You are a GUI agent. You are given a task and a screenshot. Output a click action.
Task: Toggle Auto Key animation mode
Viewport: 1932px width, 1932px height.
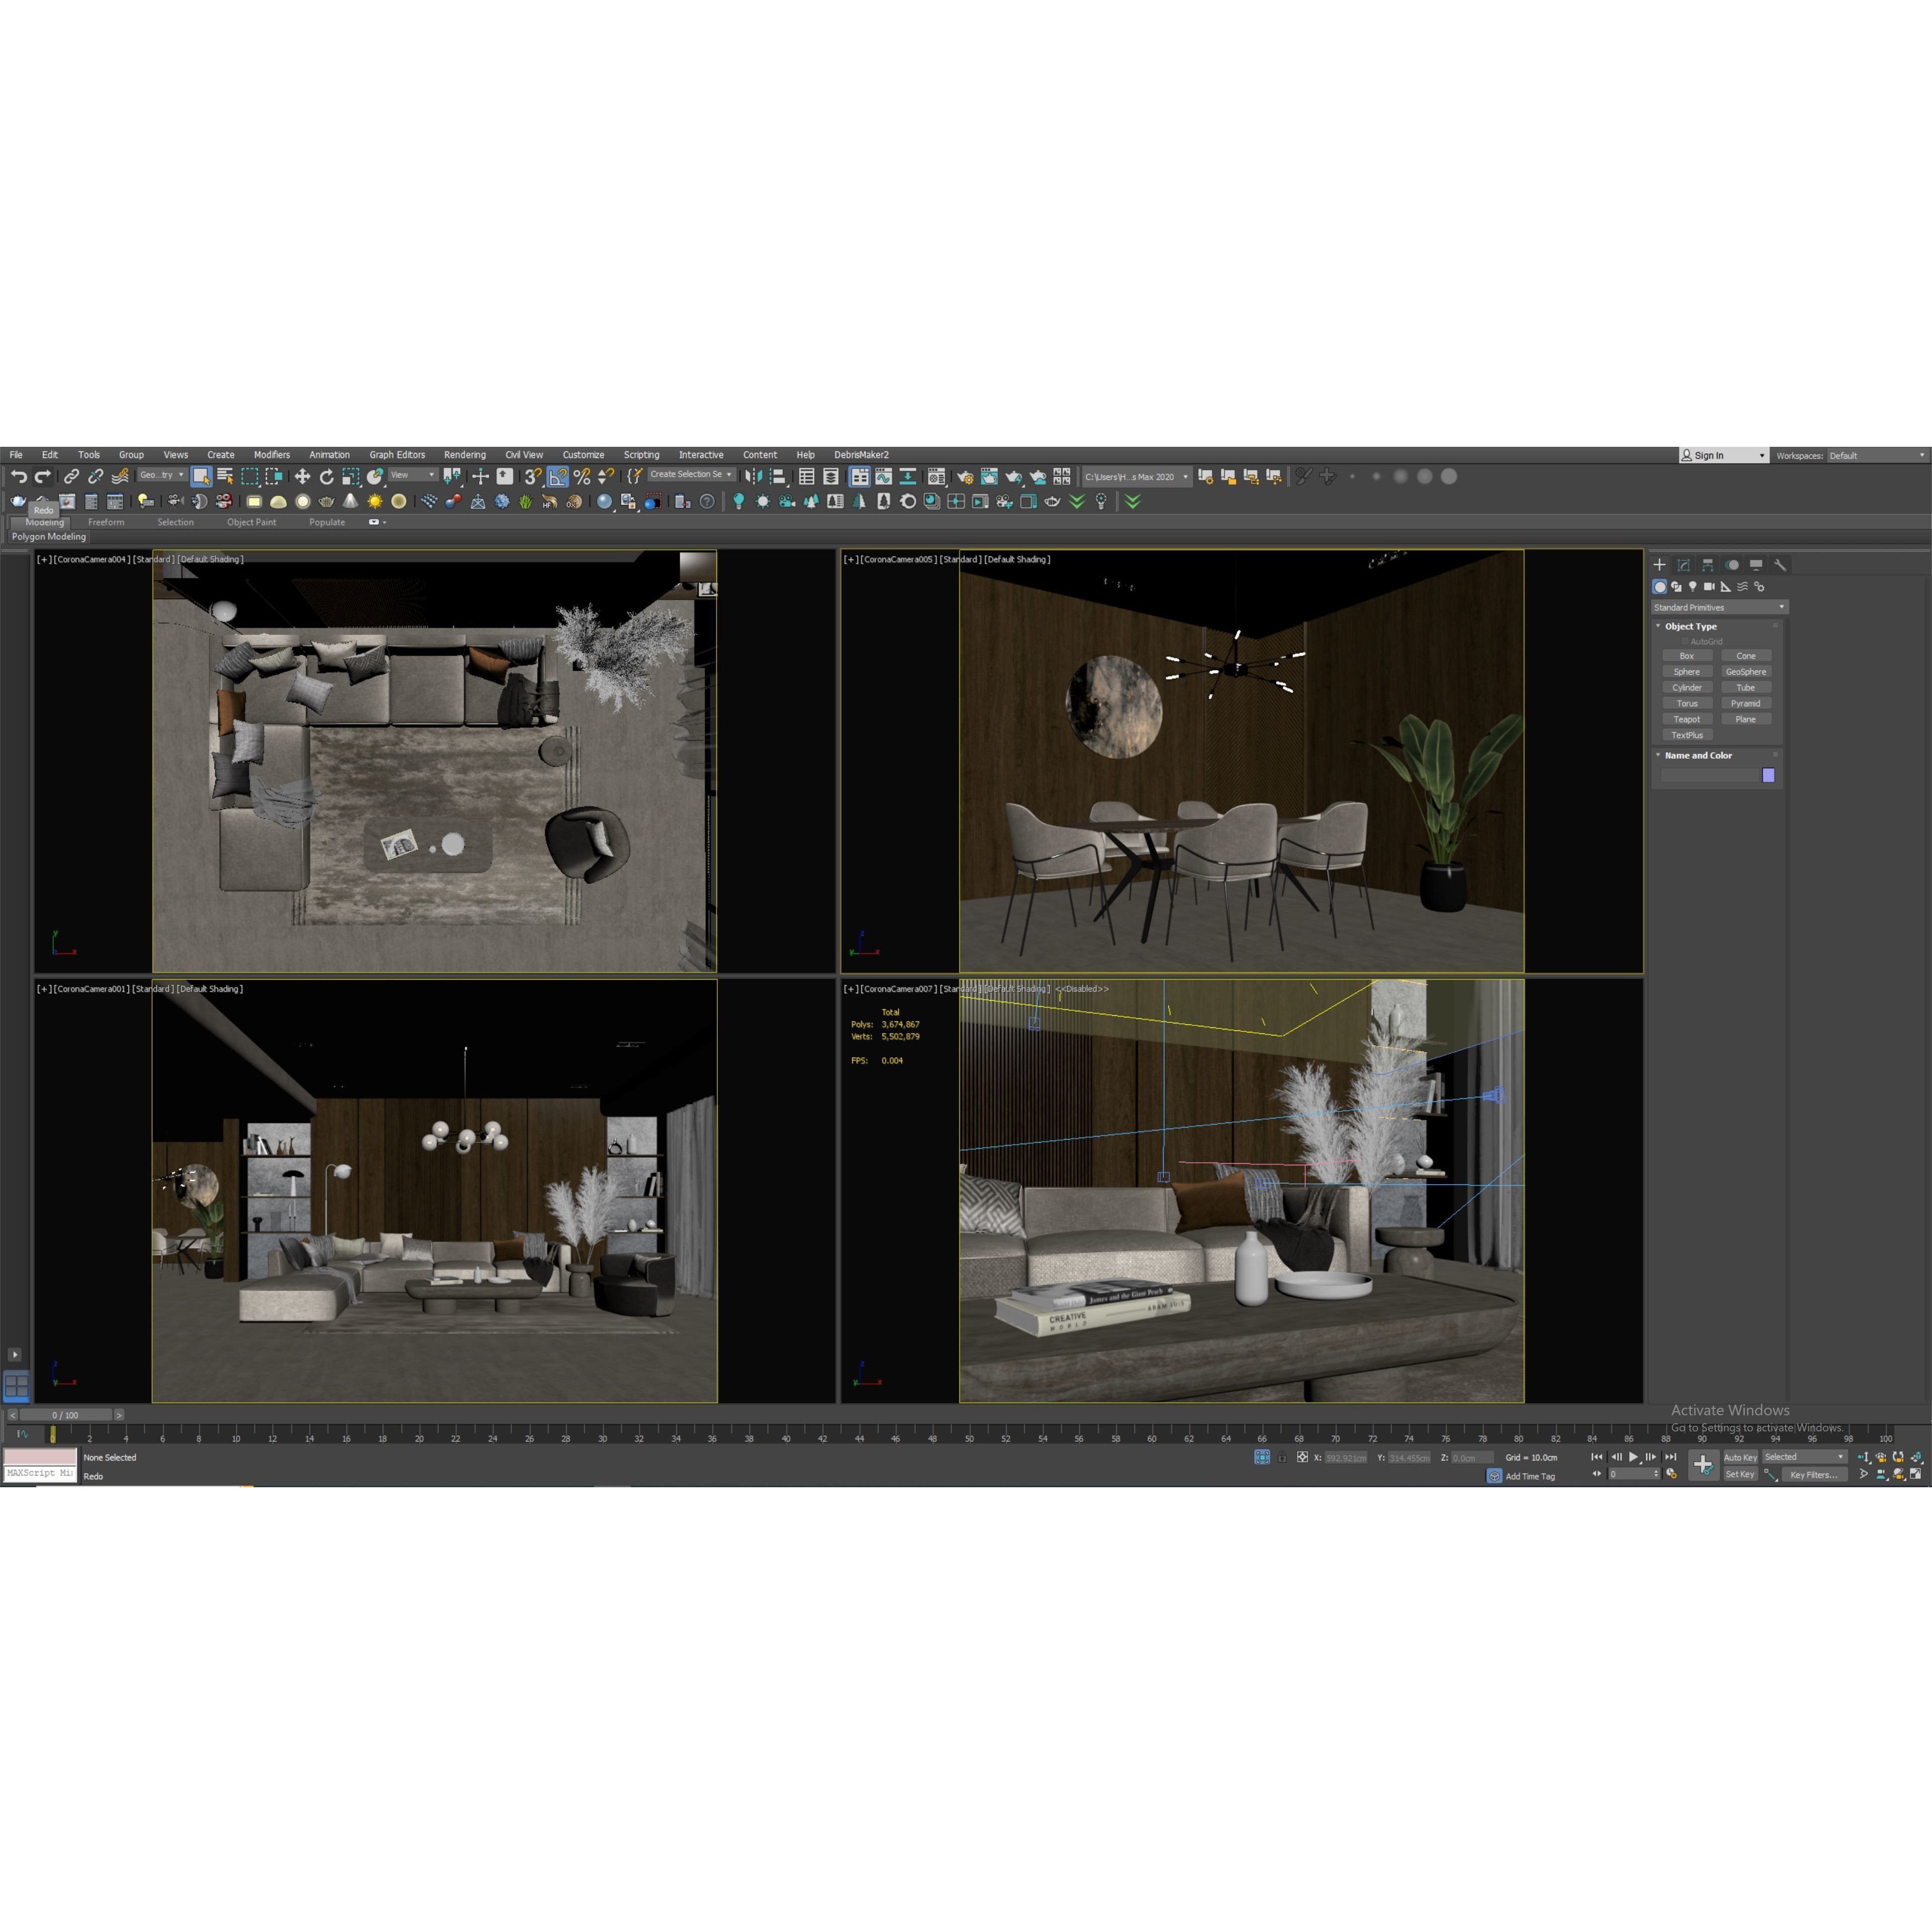point(1741,1457)
